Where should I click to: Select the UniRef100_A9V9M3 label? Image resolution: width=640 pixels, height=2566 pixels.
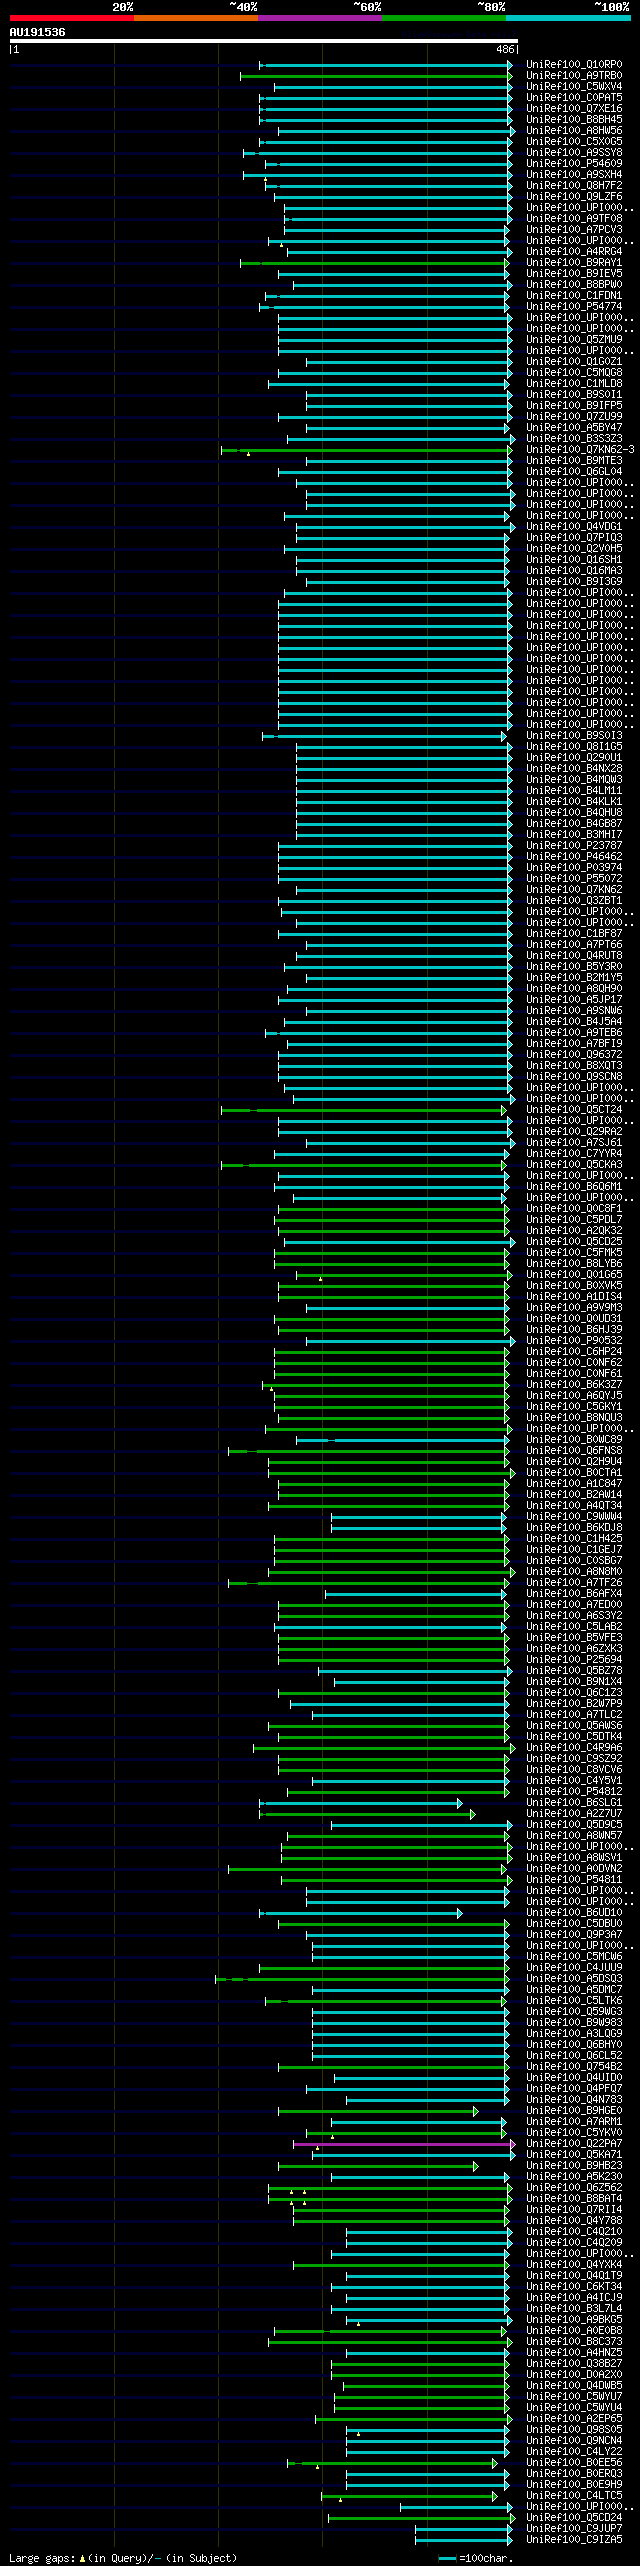tap(574, 1308)
